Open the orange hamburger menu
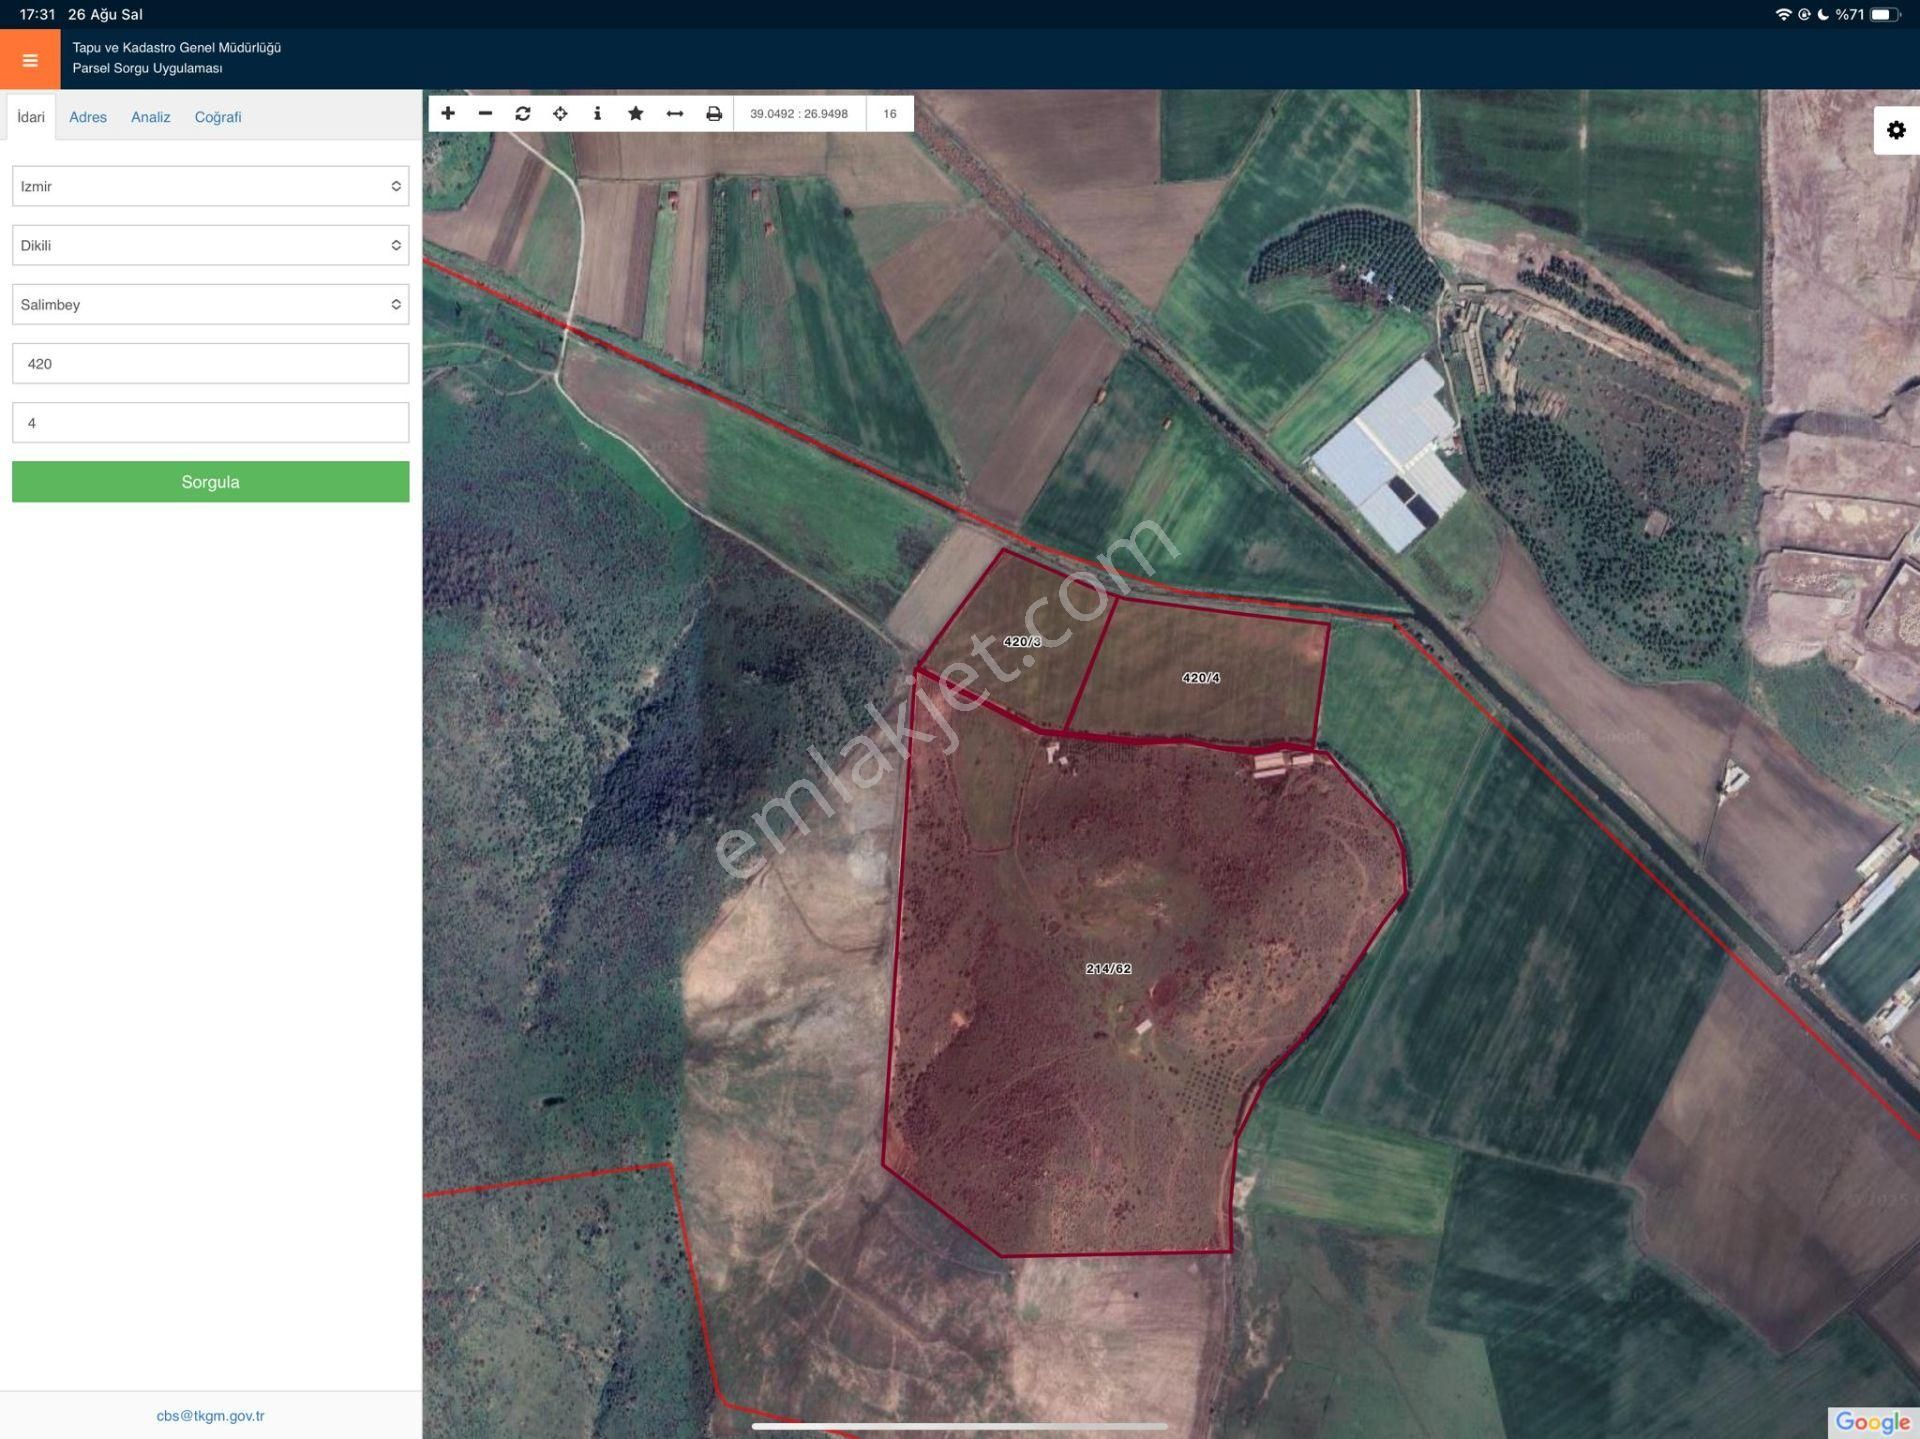The height and width of the screenshot is (1439, 1920). click(30, 60)
